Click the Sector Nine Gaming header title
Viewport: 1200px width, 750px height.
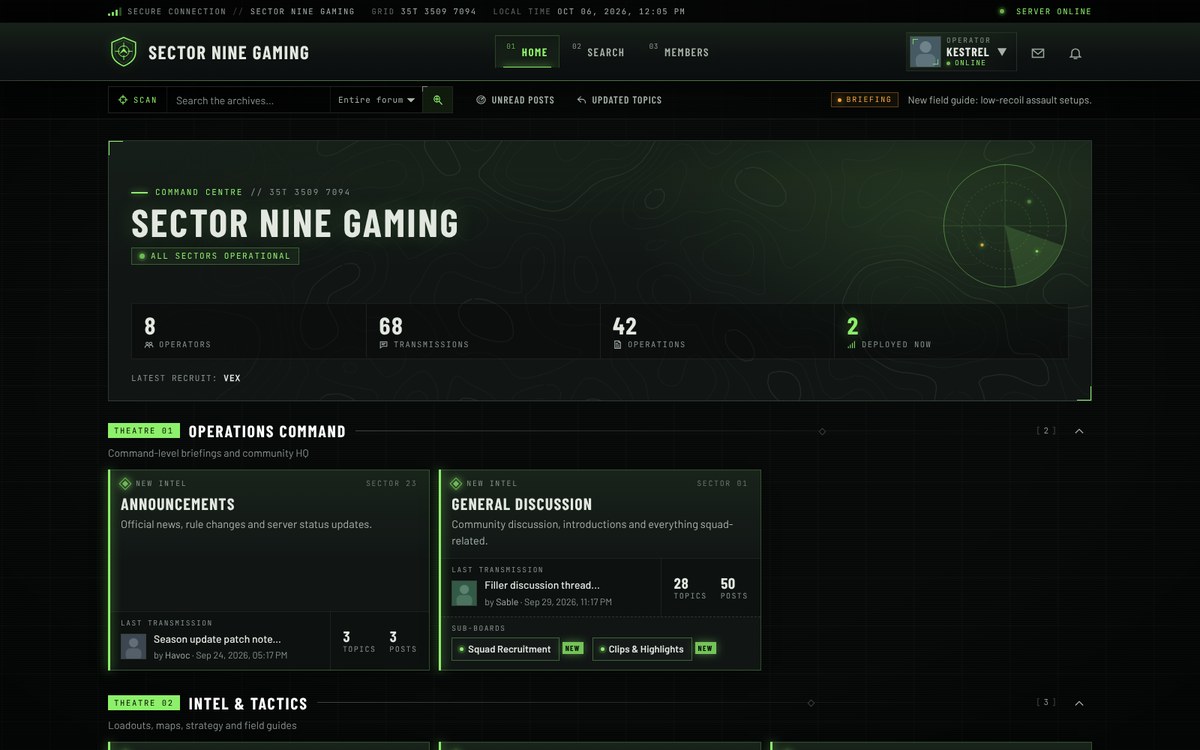click(228, 52)
